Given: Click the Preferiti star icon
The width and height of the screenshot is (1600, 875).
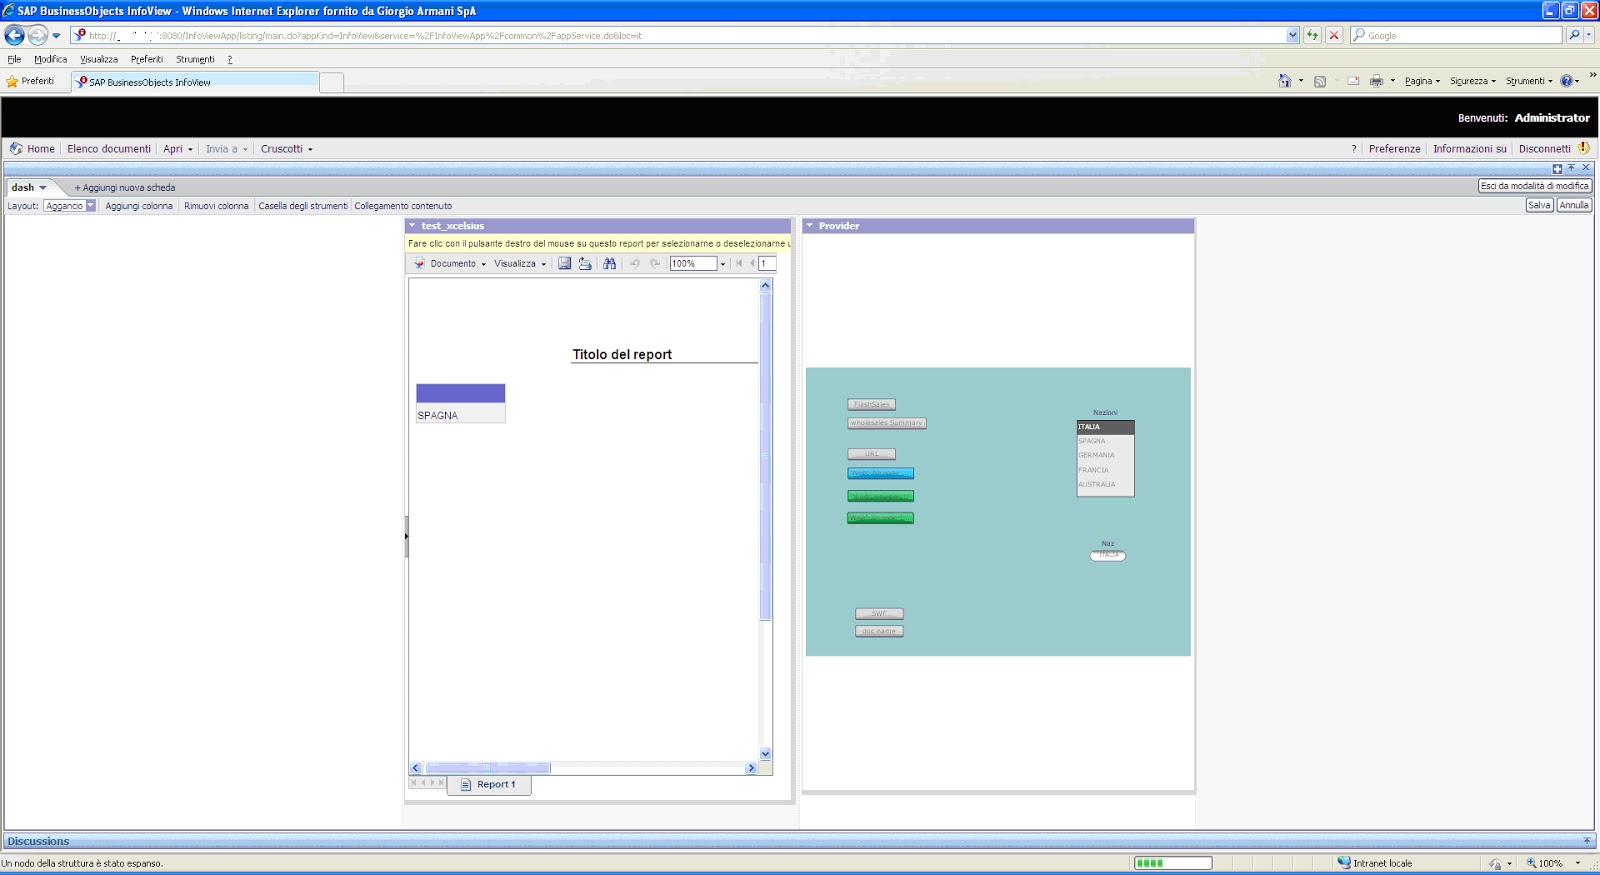Looking at the screenshot, I should tap(12, 82).
